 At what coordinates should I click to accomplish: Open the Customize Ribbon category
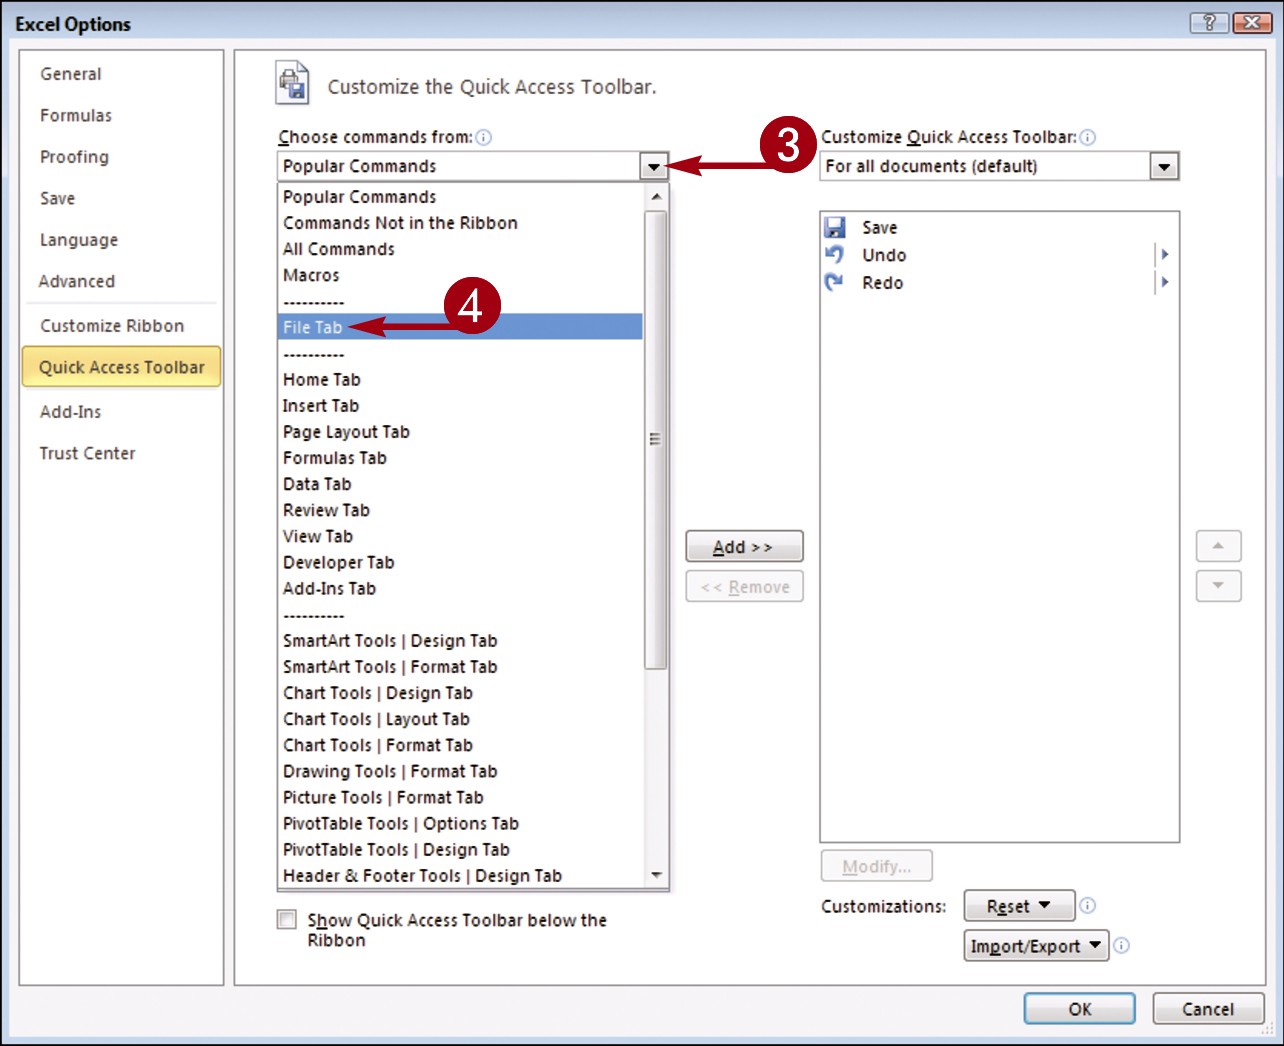click(121, 326)
